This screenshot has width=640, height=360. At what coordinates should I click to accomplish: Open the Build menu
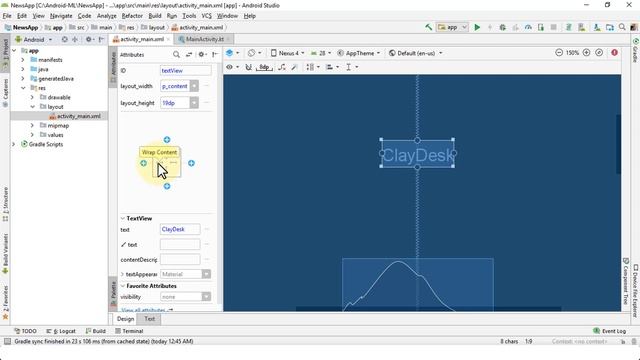pyautogui.click(x=155, y=16)
